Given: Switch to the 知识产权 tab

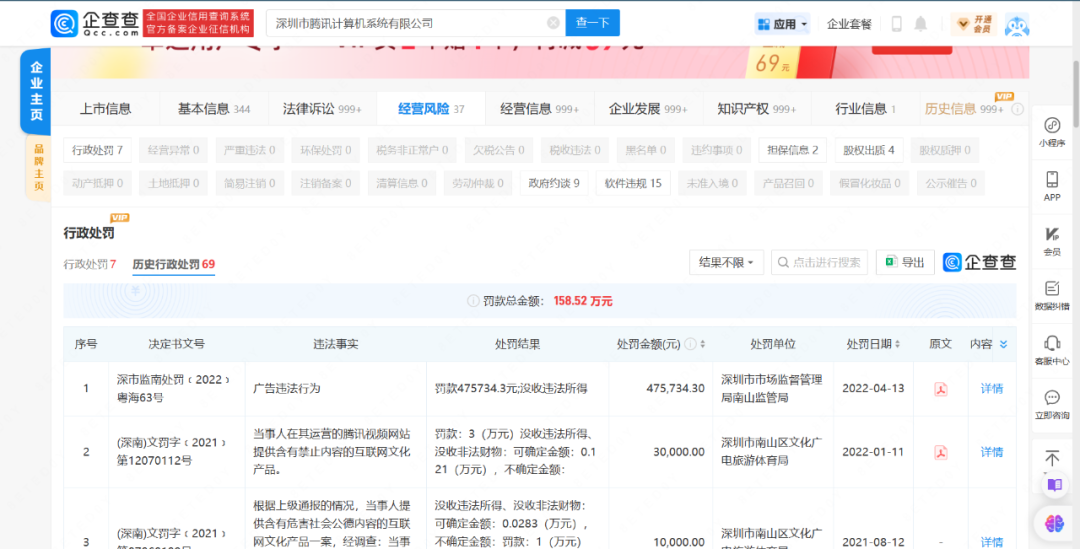Looking at the screenshot, I should coord(756,109).
